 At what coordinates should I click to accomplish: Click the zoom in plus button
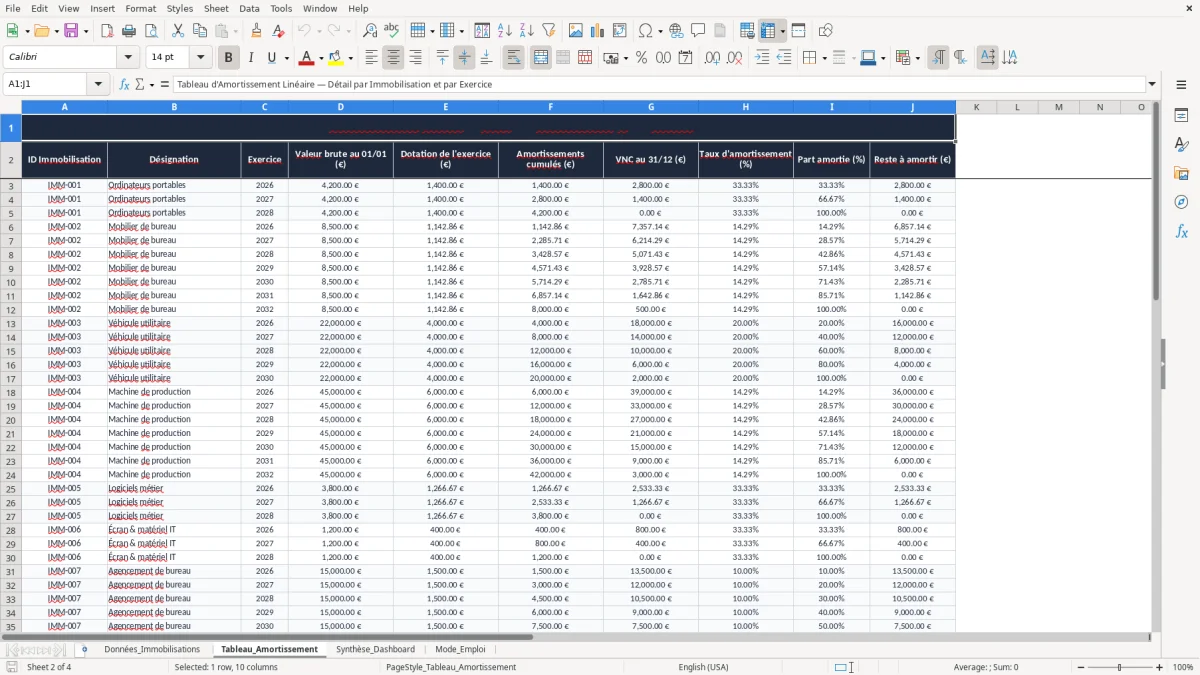[x=1160, y=667]
